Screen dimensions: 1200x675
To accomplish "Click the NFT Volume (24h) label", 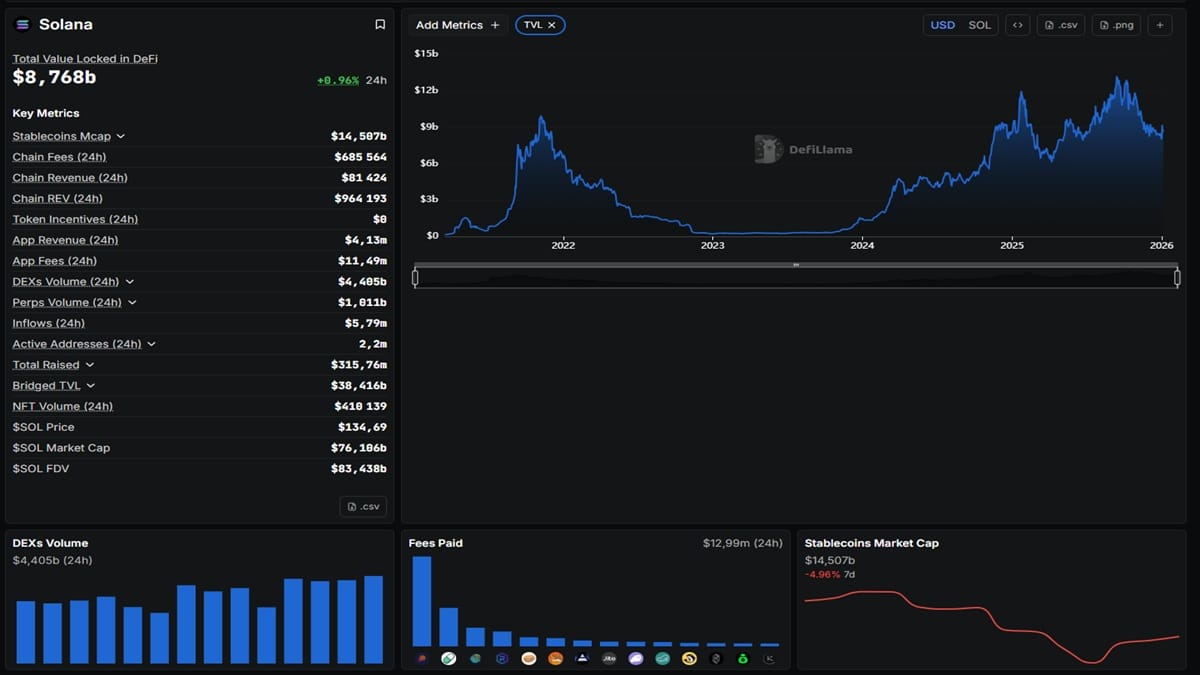I will 62,406.
